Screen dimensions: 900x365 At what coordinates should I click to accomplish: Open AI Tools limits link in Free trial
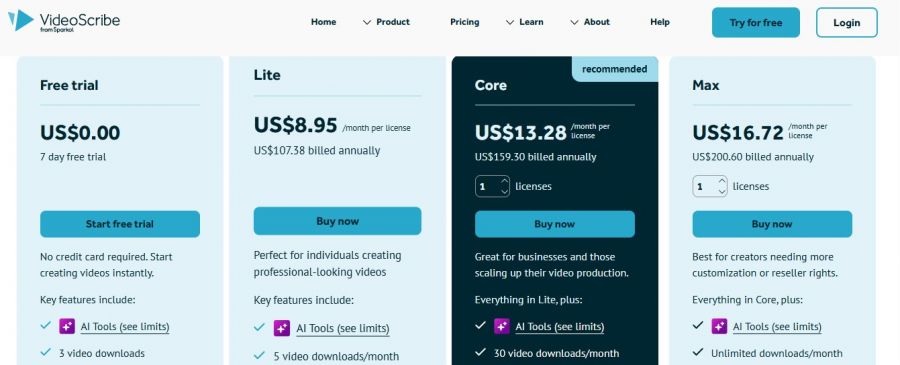point(125,327)
